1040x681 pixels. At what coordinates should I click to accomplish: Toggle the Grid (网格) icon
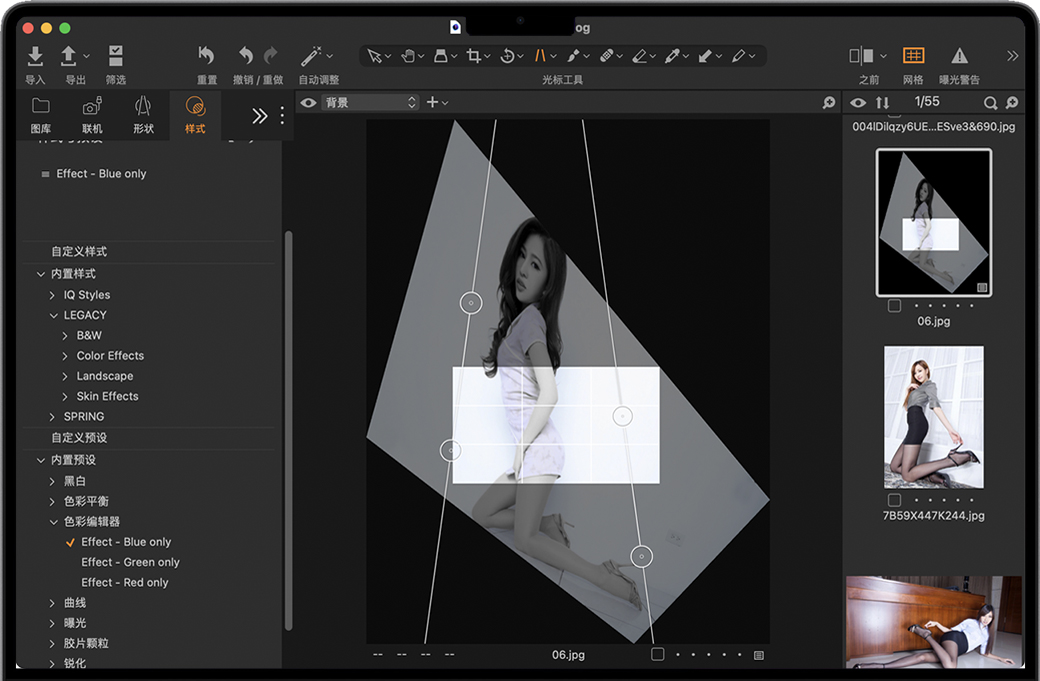pyautogui.click(x=913, y=56)
